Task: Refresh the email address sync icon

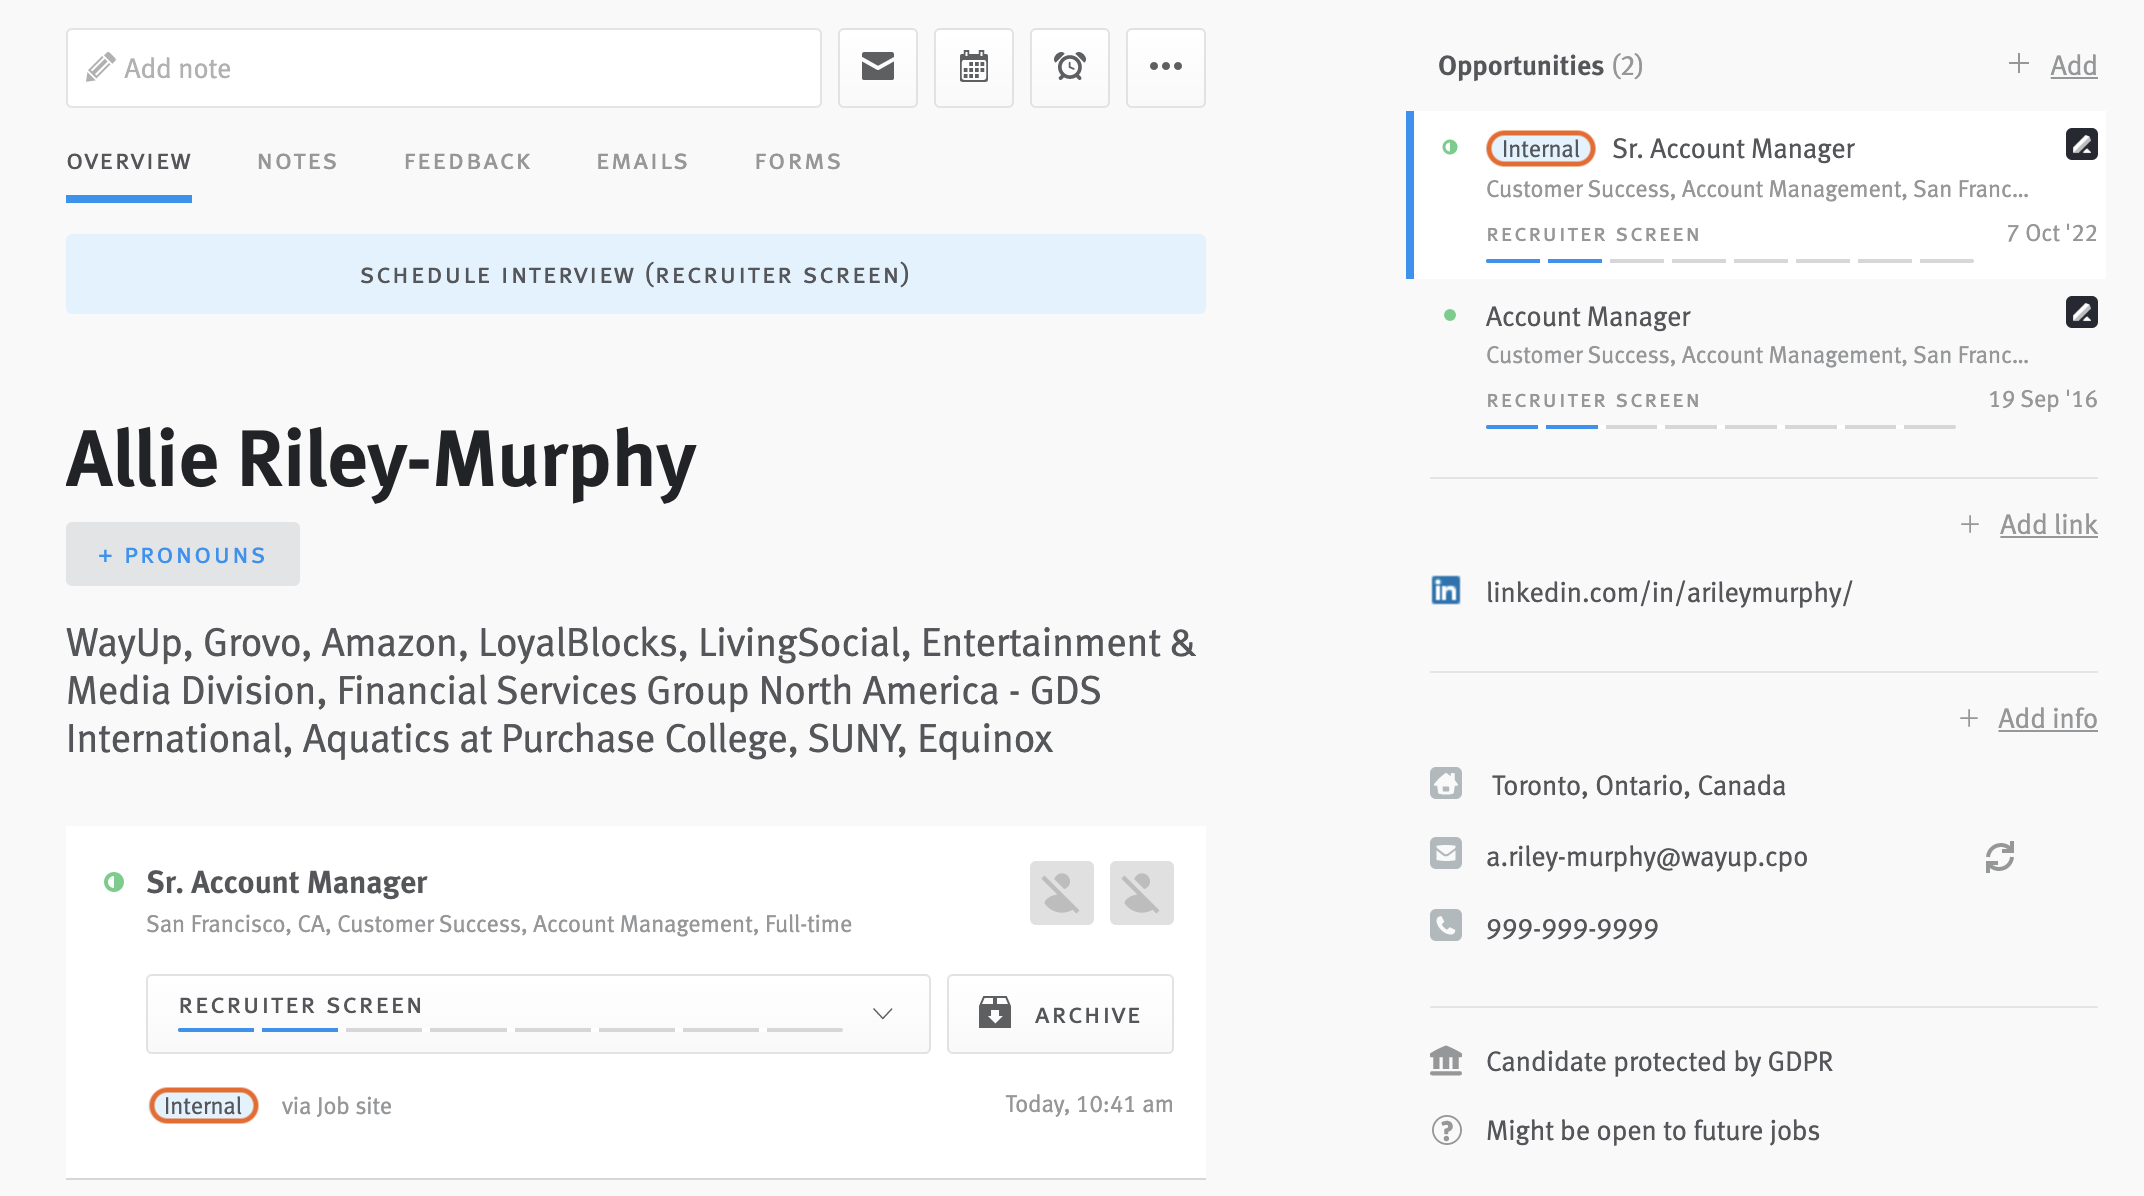Action: (2000, 857)
